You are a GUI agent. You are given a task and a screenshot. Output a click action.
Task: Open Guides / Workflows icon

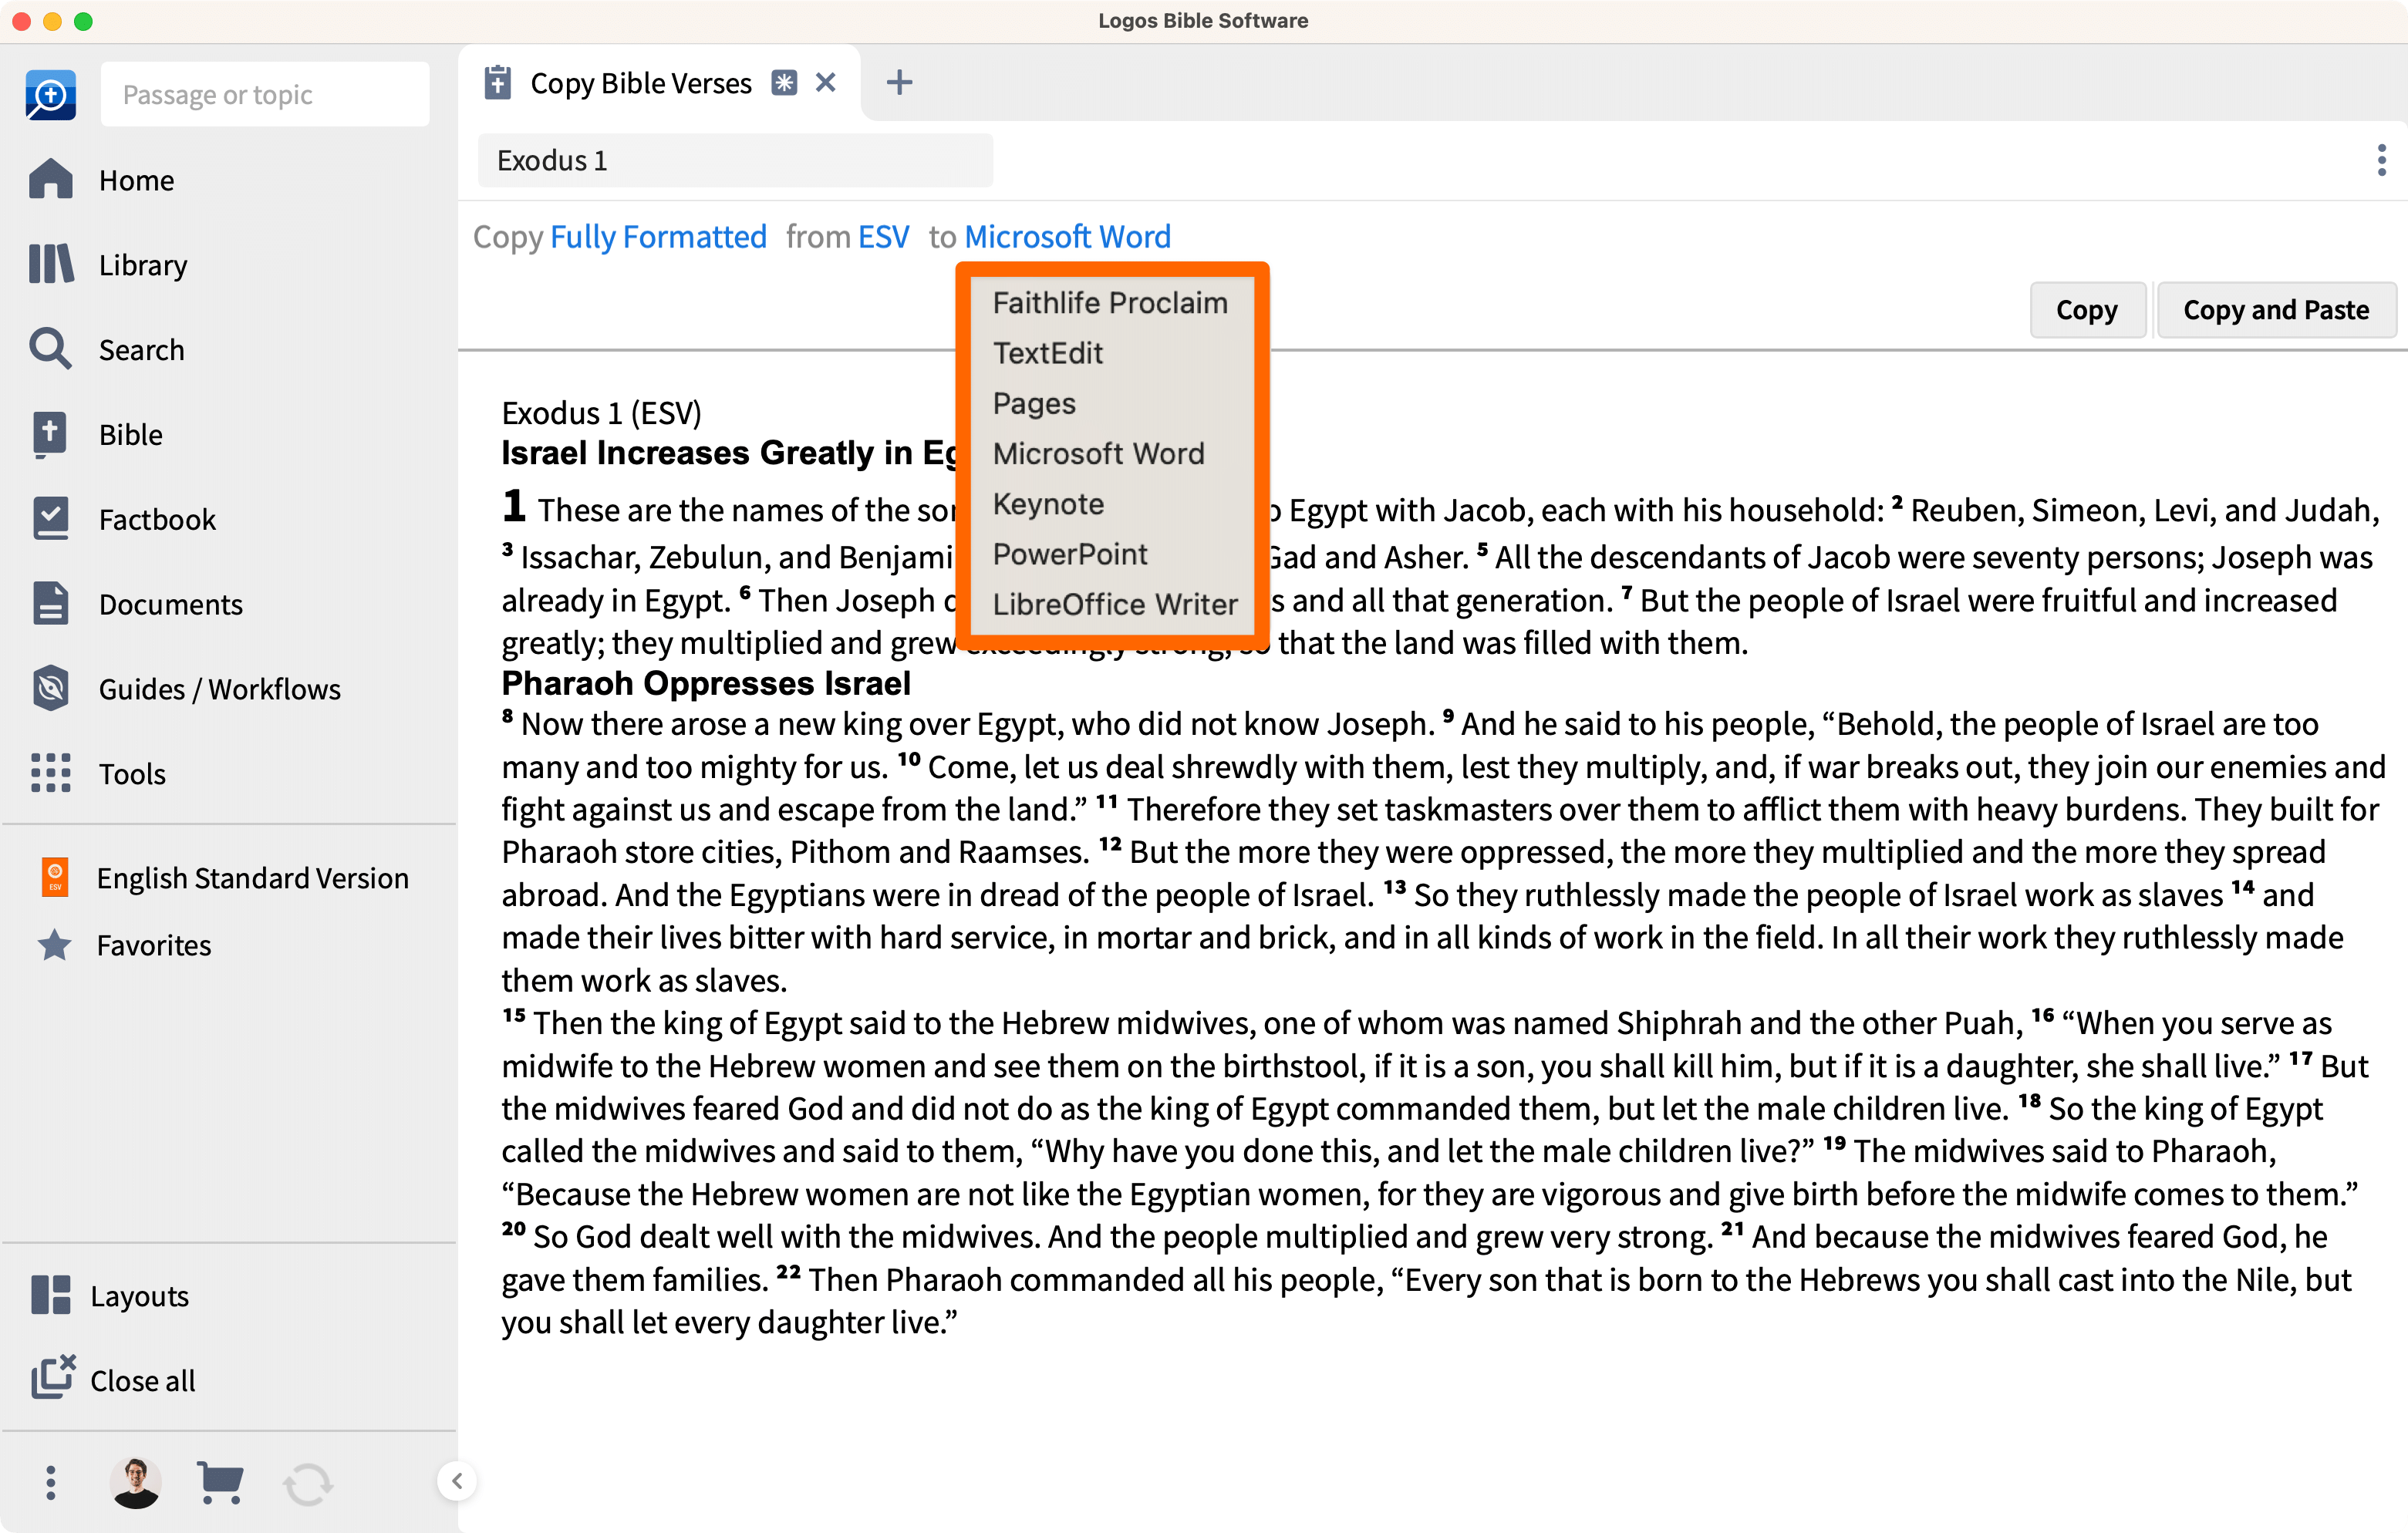point(51,688)
